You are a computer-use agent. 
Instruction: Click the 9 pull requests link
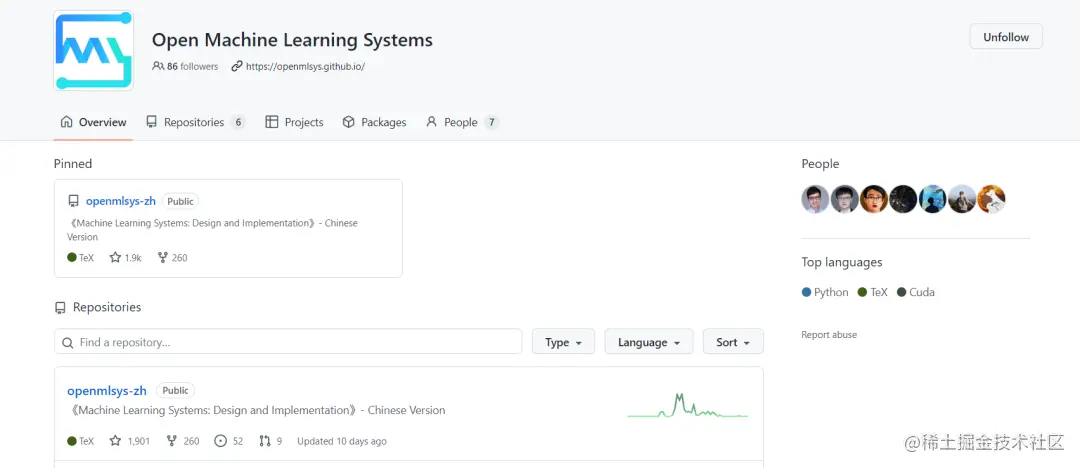(x=271, y=441)
